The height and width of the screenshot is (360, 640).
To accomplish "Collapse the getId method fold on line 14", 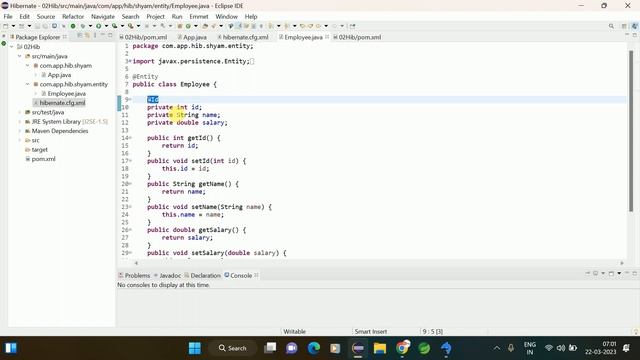I will (x=130, y=138).
